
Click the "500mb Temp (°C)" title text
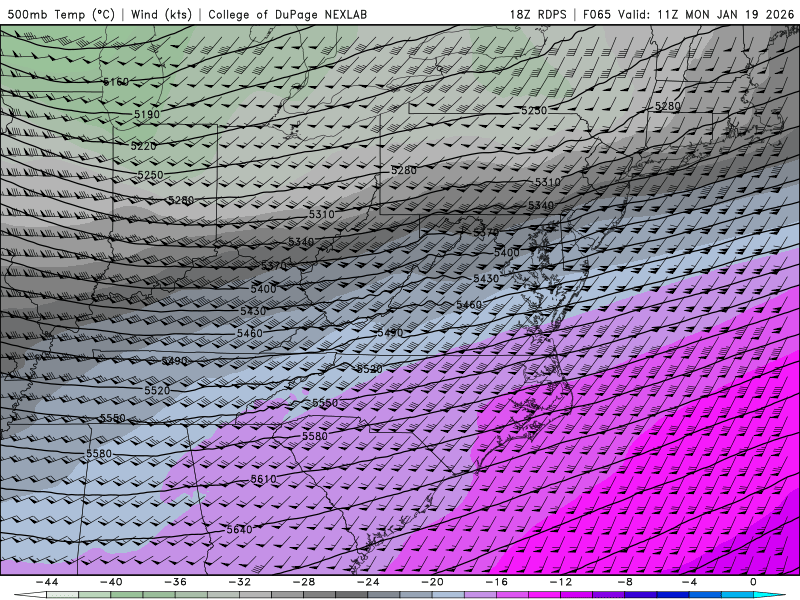coord(61,14)
